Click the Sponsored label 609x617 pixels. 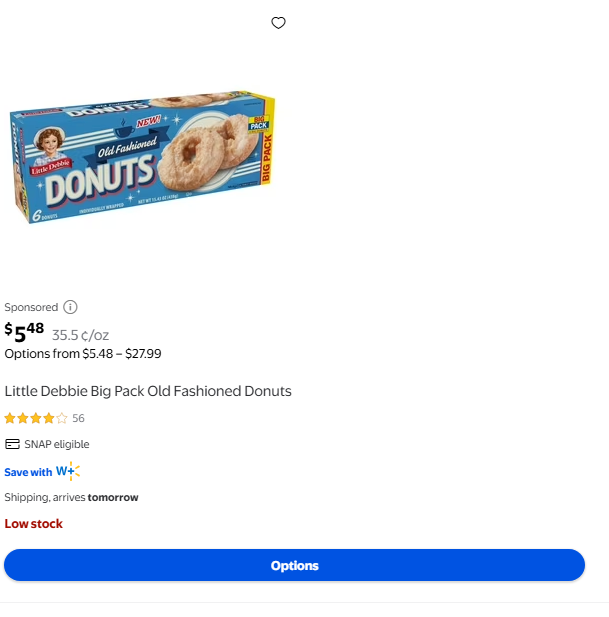click(31, 307)
